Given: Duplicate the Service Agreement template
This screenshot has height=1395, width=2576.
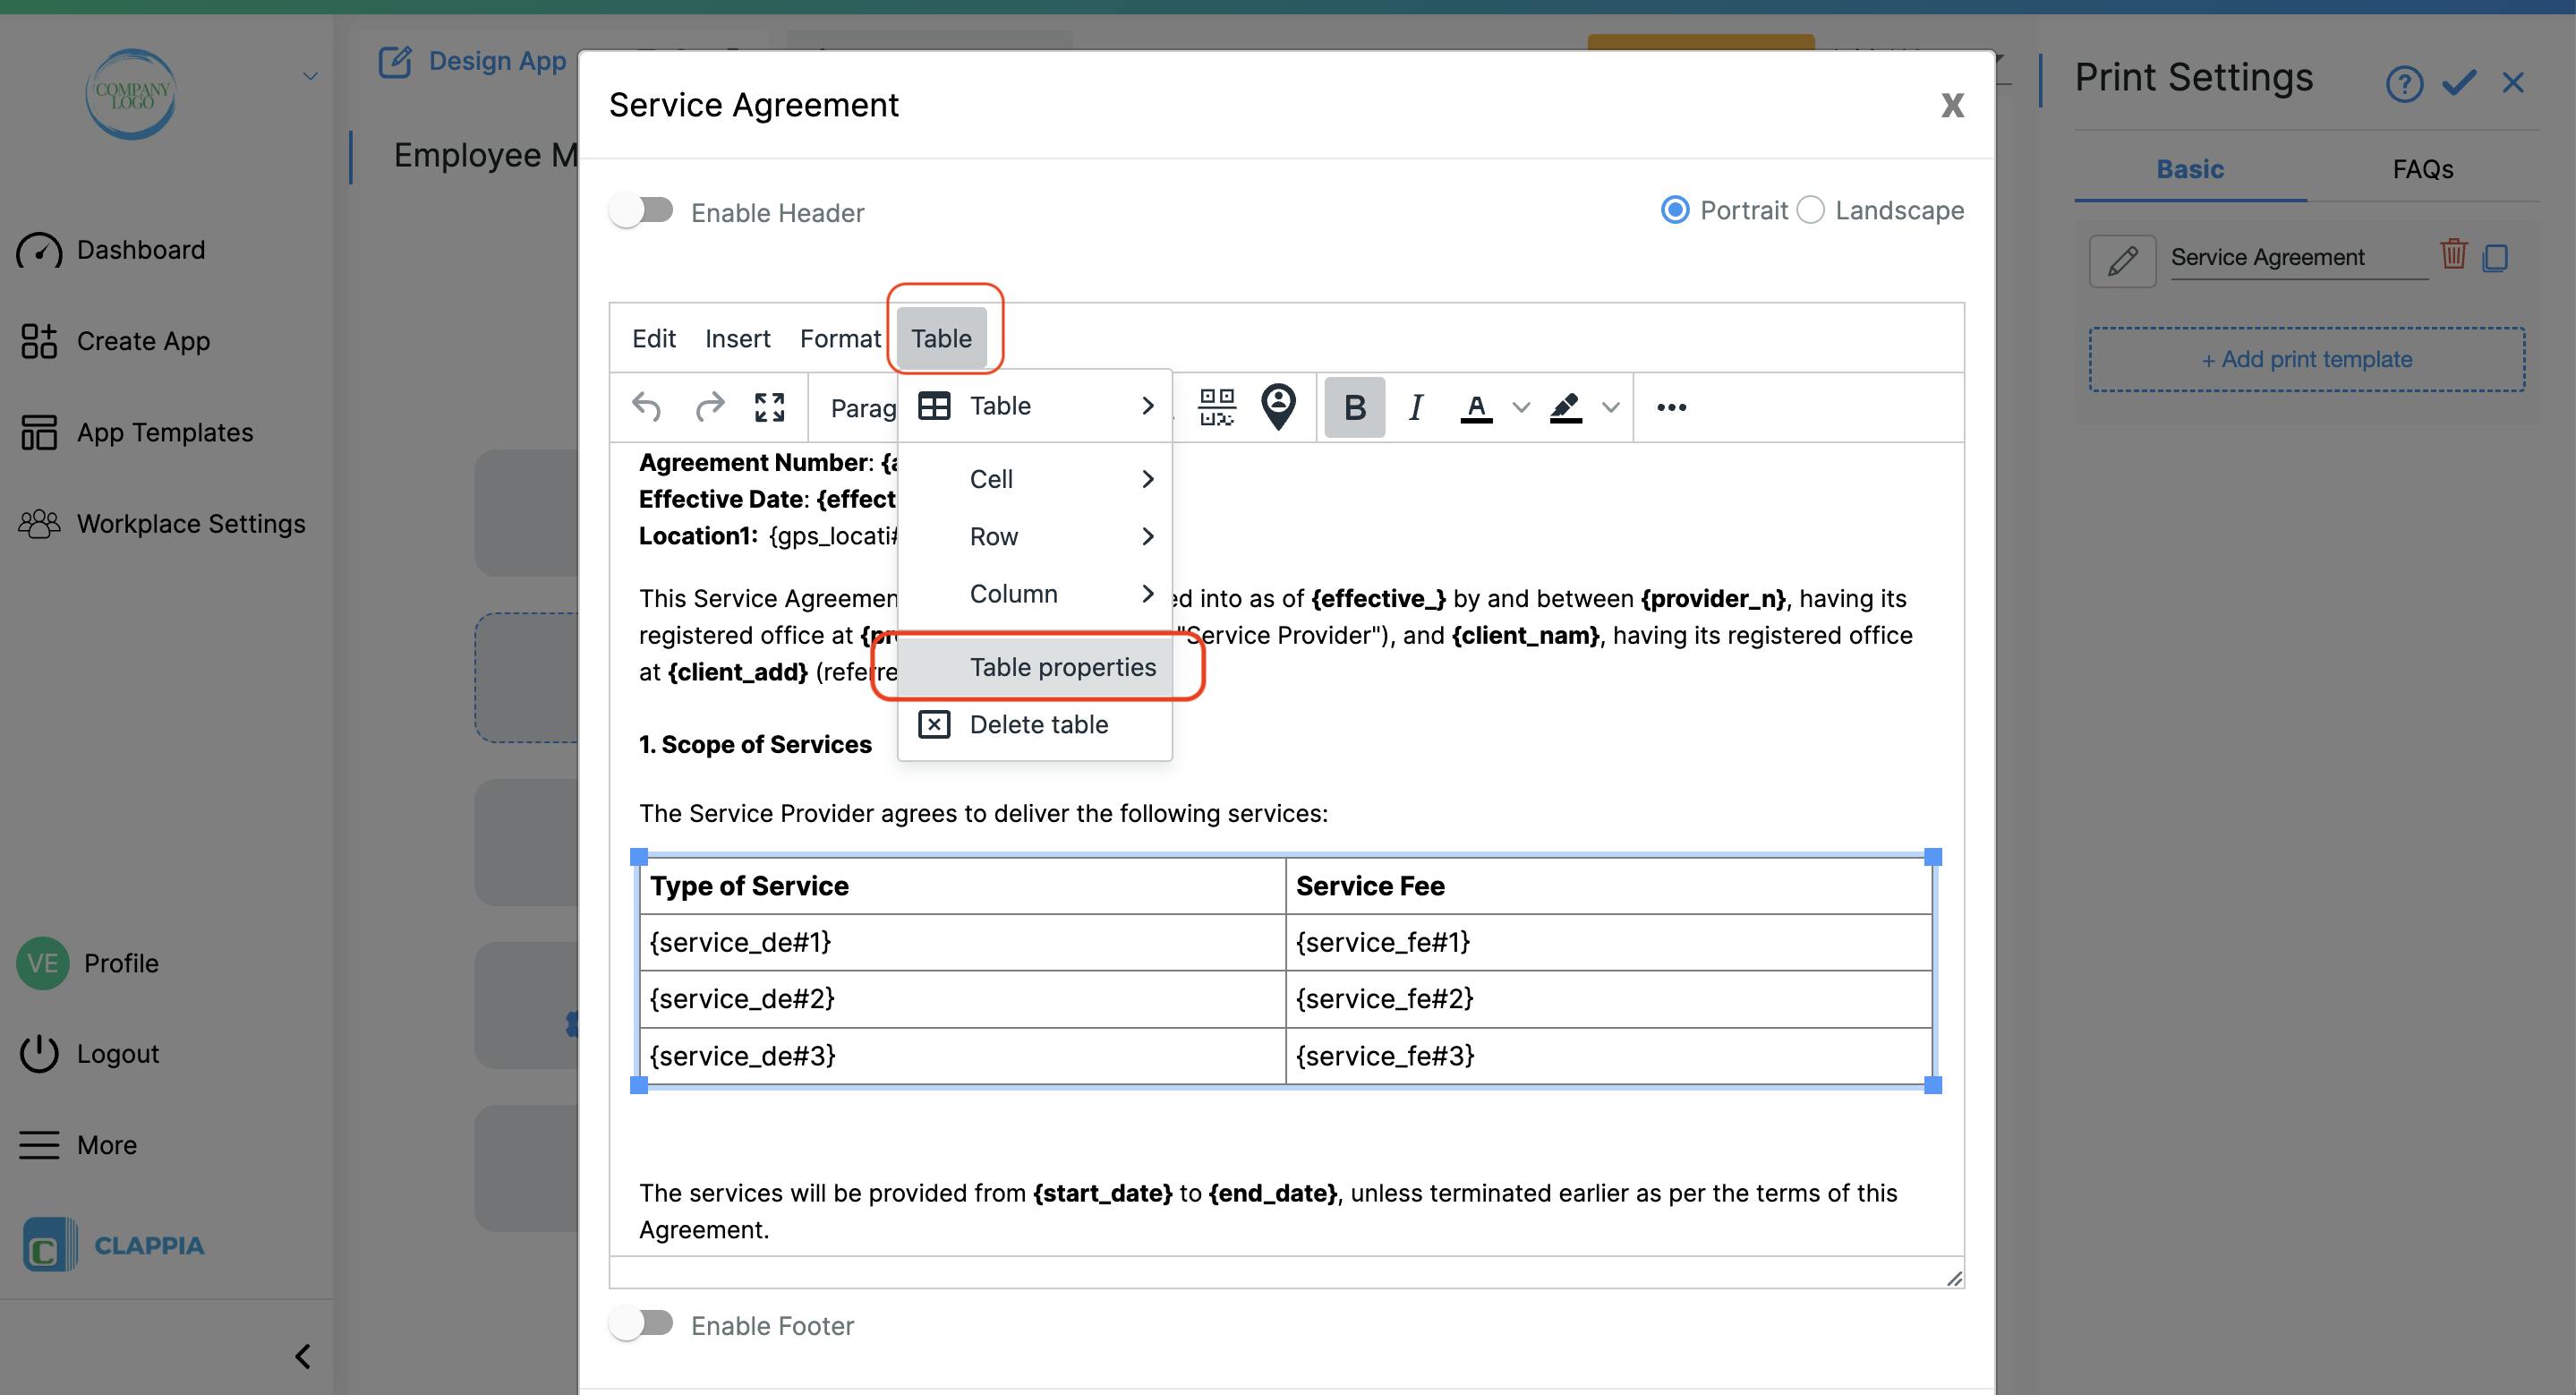Looking at the screenshot, I should coord(2495,257).
